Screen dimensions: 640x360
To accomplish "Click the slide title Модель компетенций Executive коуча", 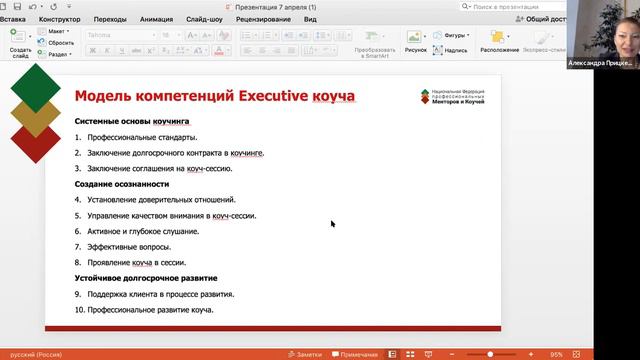I will click(x=215, y=96).
